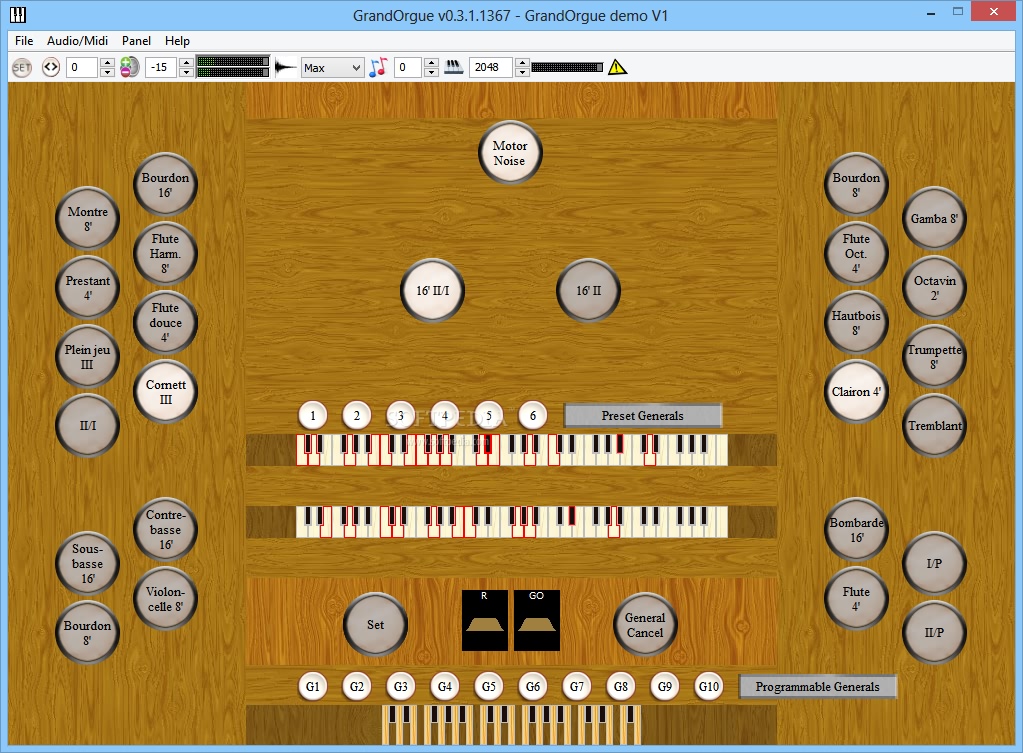1023x753 pixels.
Task: Open the File menu
Action: pos(24,40)
